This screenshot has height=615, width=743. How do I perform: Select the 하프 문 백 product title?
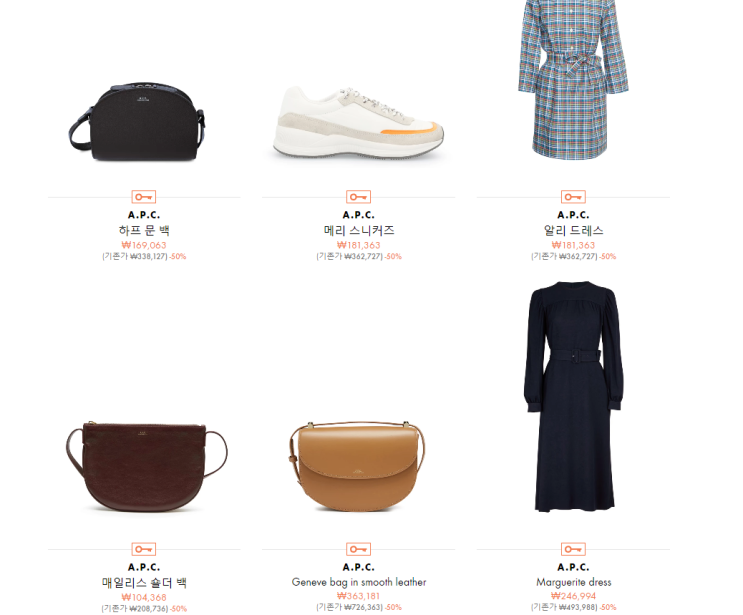pos(144,231)
